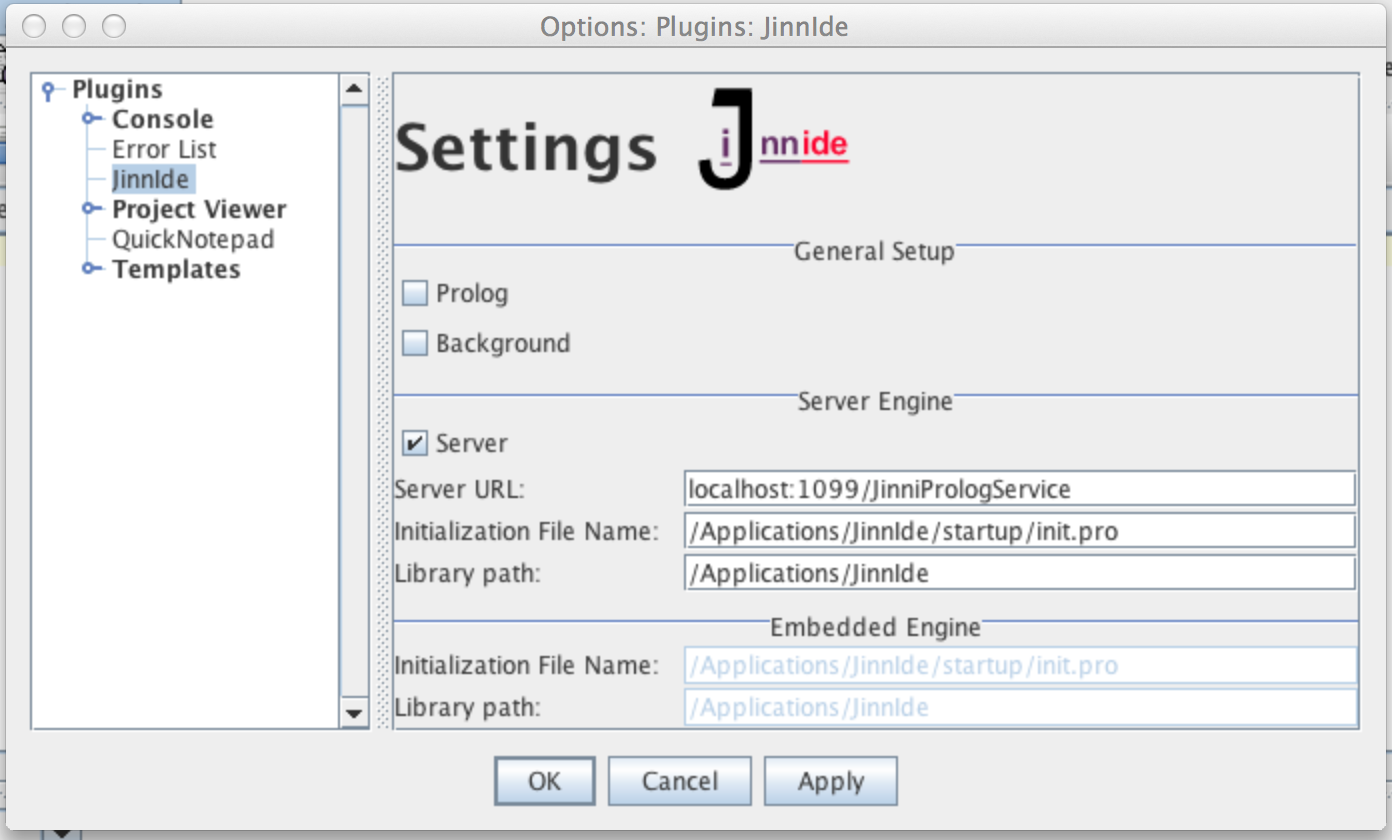Screen dimensions: 1392x840
Task: Expand the Console tree node
Action: pos(91,119)
